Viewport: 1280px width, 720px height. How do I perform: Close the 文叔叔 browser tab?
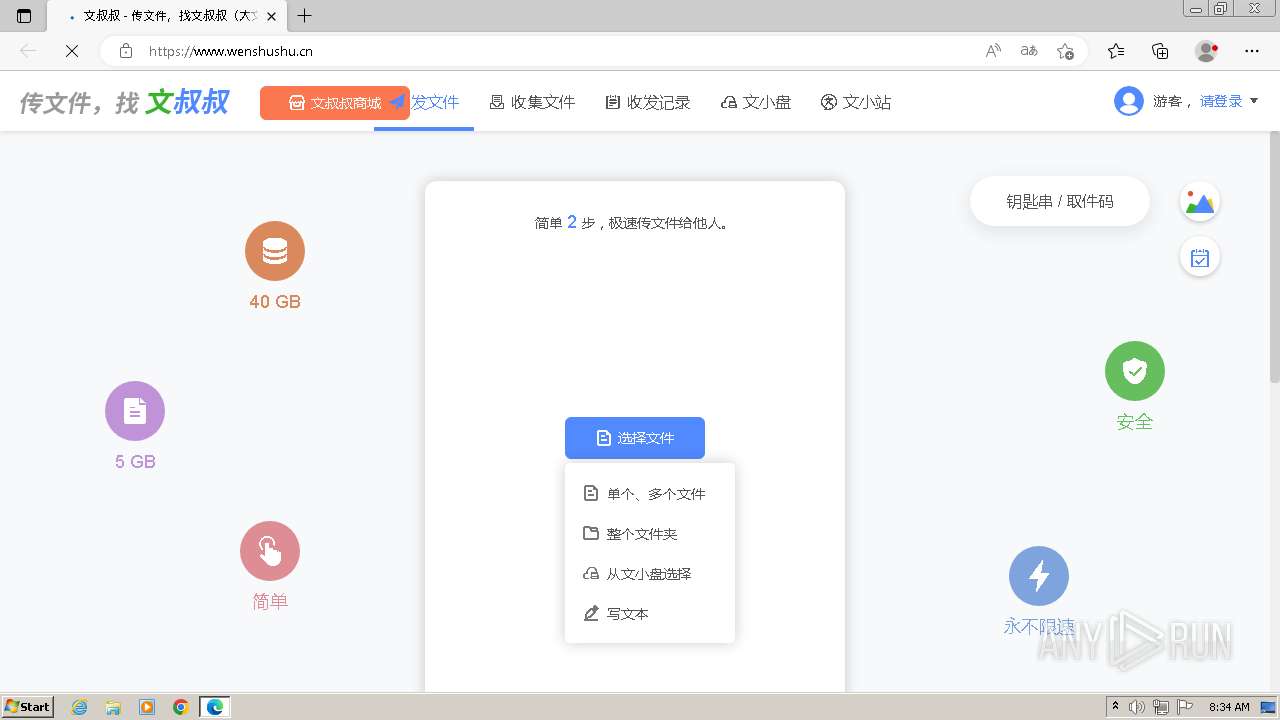pyautogui.click(x=271, y=16)
